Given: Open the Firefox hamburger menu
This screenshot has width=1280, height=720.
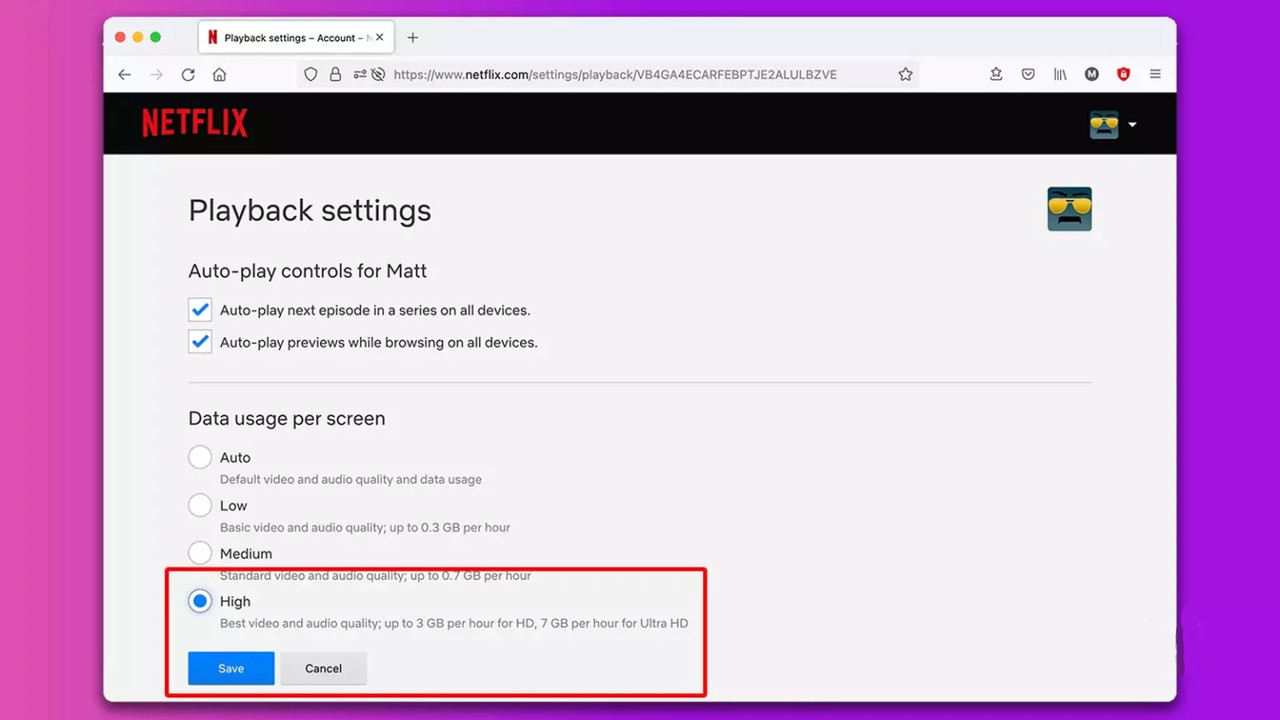Looking at the screenshot, I should click(x=1155, y=74).
